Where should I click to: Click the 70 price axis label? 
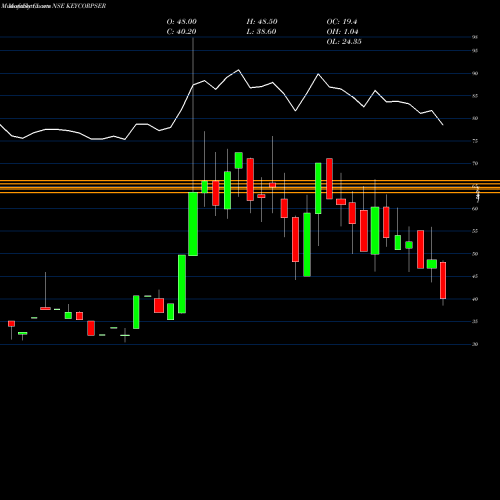point(475,163)
